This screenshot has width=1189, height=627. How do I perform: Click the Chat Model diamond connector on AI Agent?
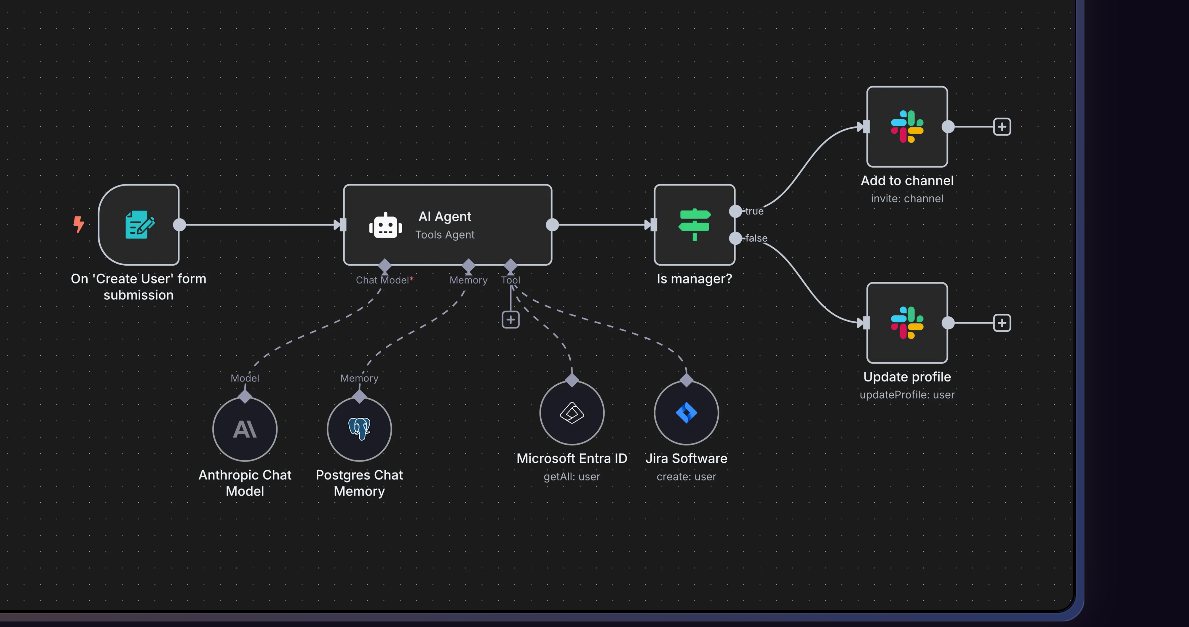(384, 265)
